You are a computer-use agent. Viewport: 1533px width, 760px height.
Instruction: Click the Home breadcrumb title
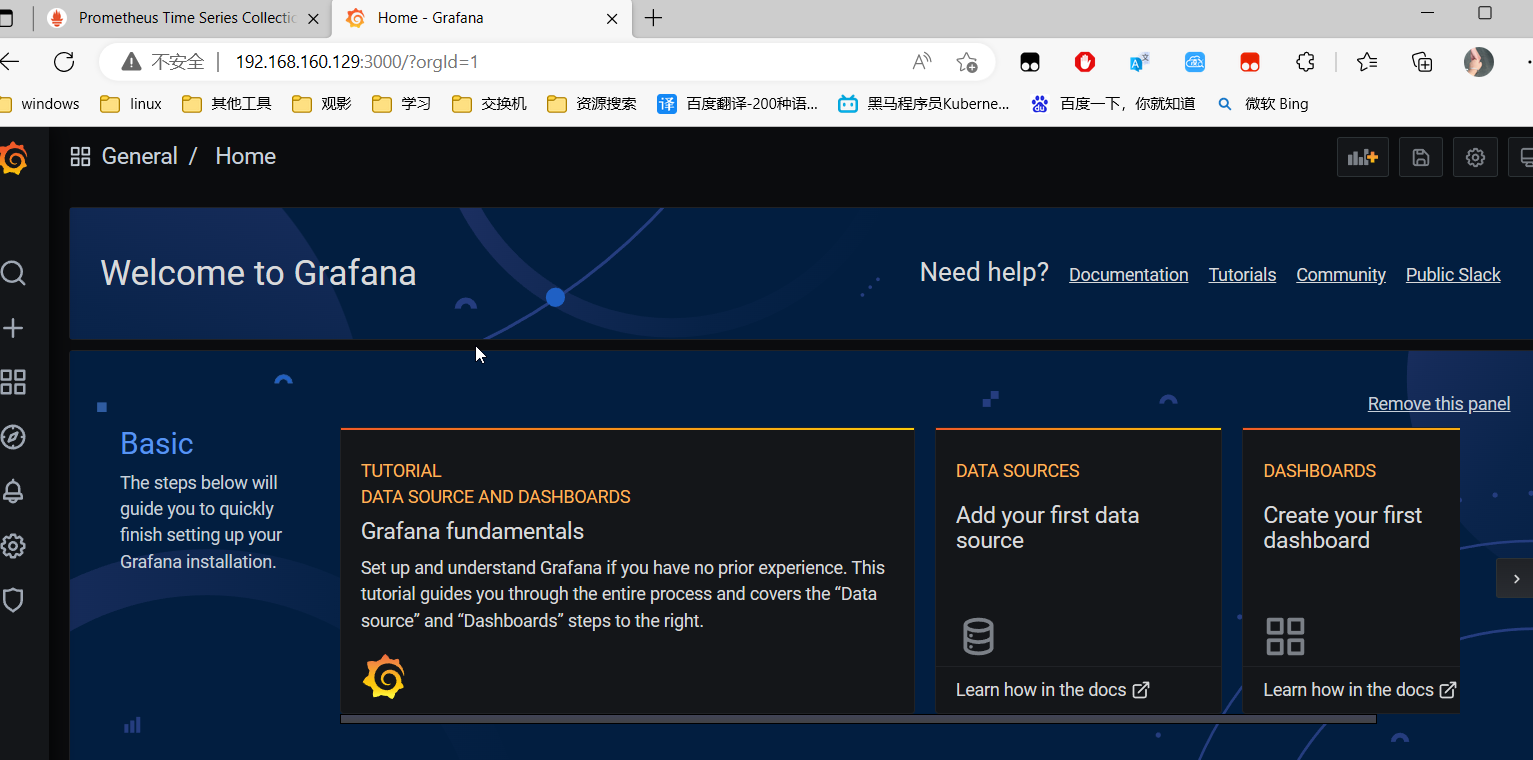[245, 156]
